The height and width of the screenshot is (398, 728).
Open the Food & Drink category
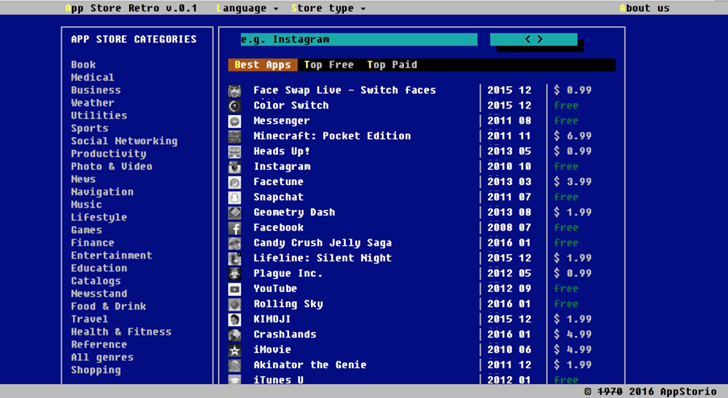coord(108,307)
